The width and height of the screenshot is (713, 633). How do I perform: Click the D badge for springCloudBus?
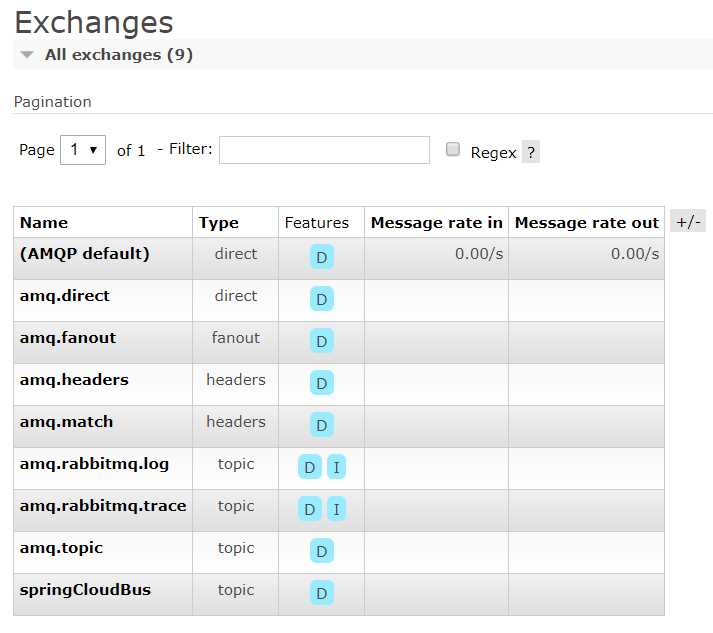[x=321, y=593]
